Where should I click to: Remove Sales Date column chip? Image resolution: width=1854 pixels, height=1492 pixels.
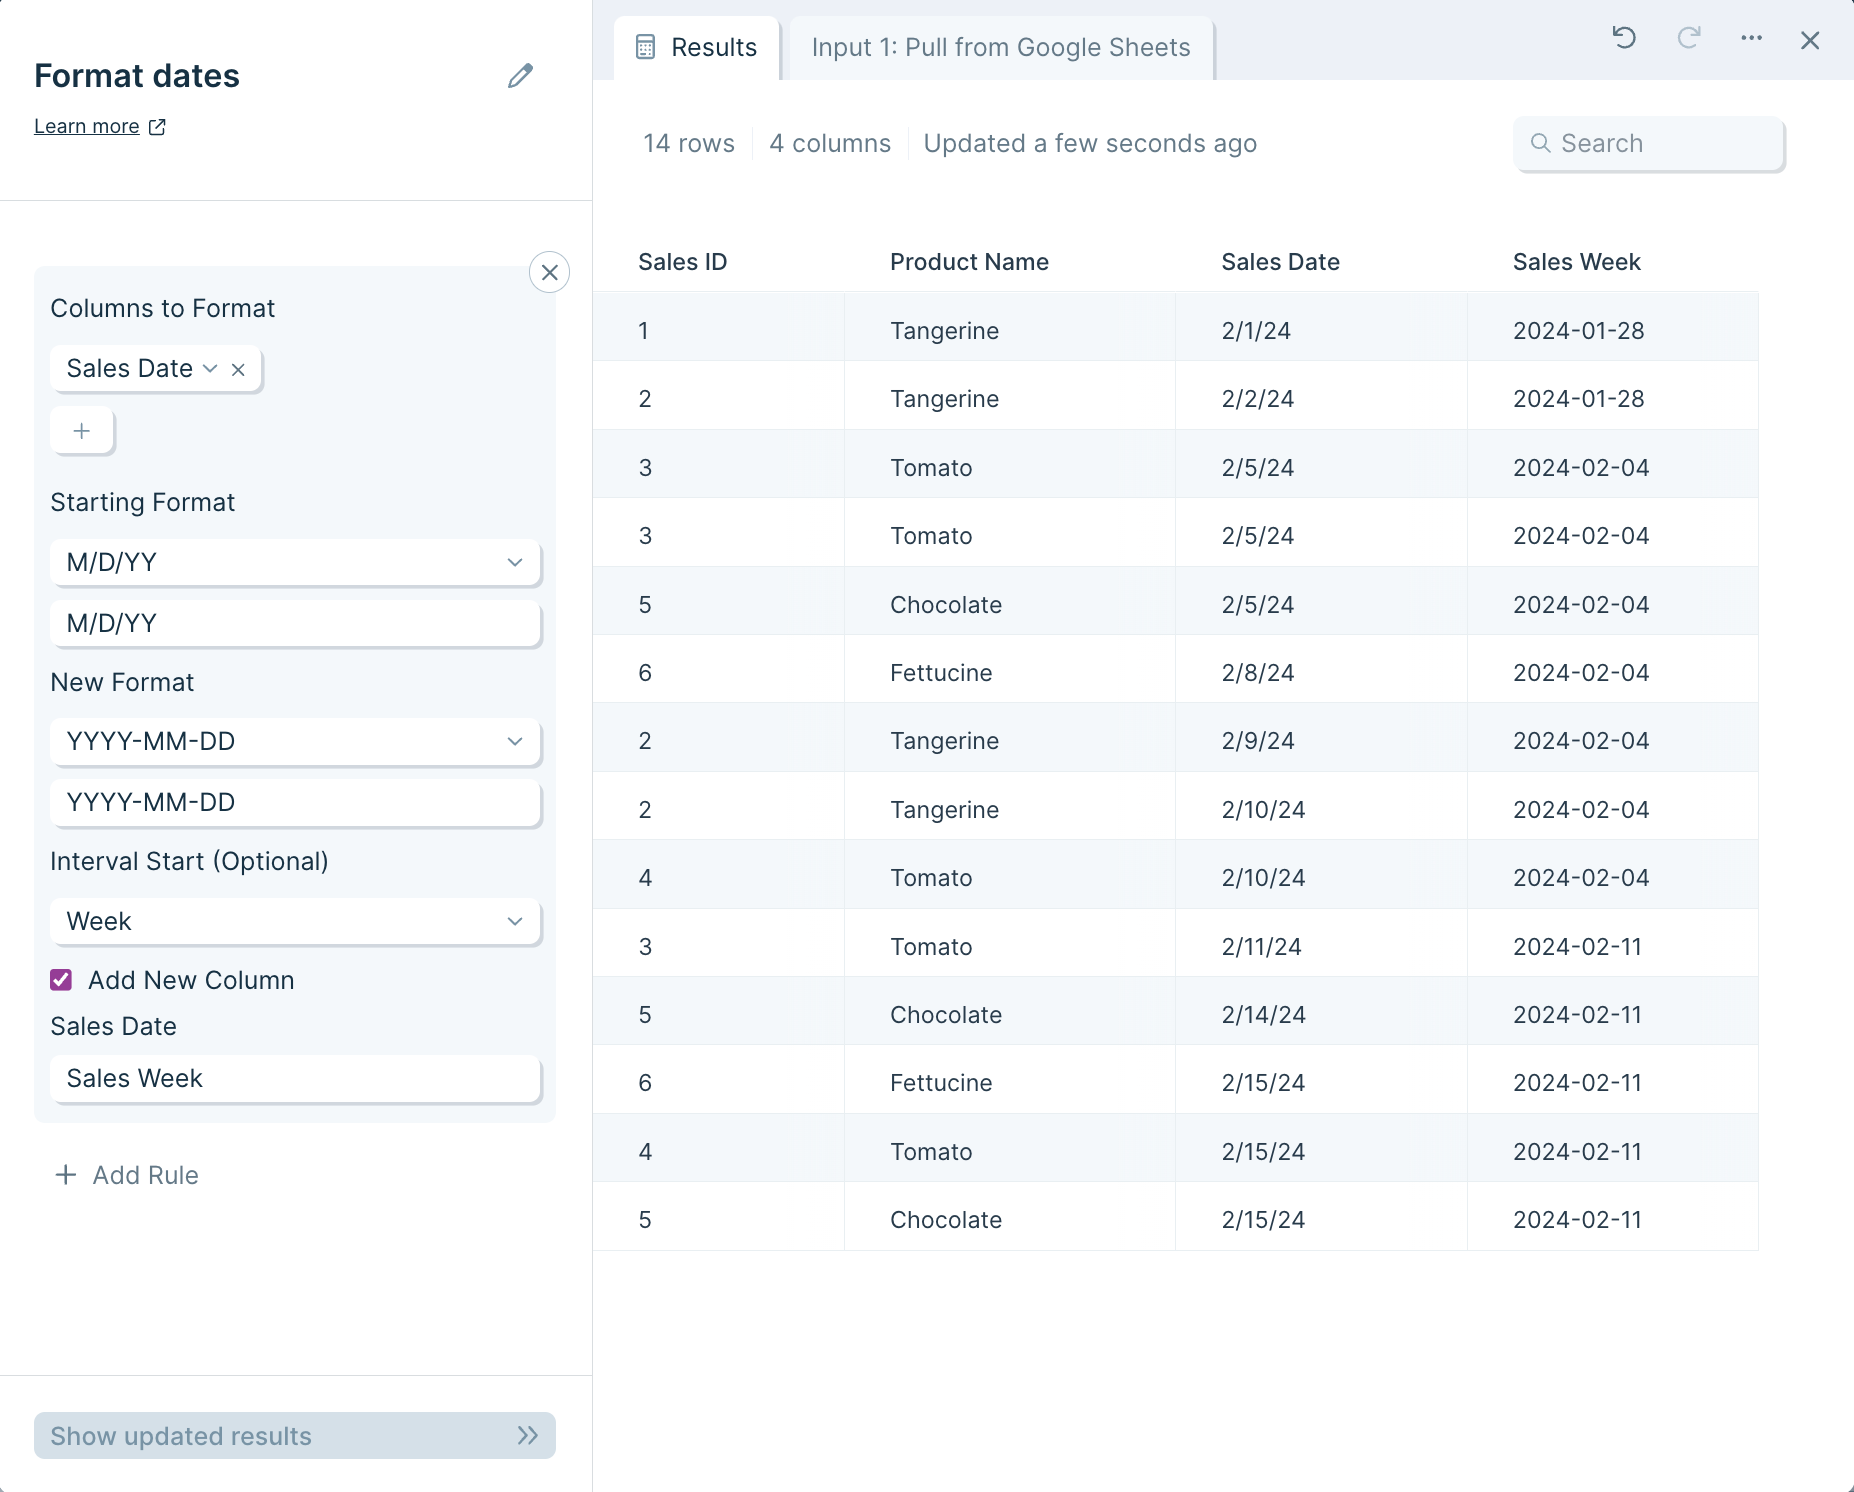coord(238,370)
